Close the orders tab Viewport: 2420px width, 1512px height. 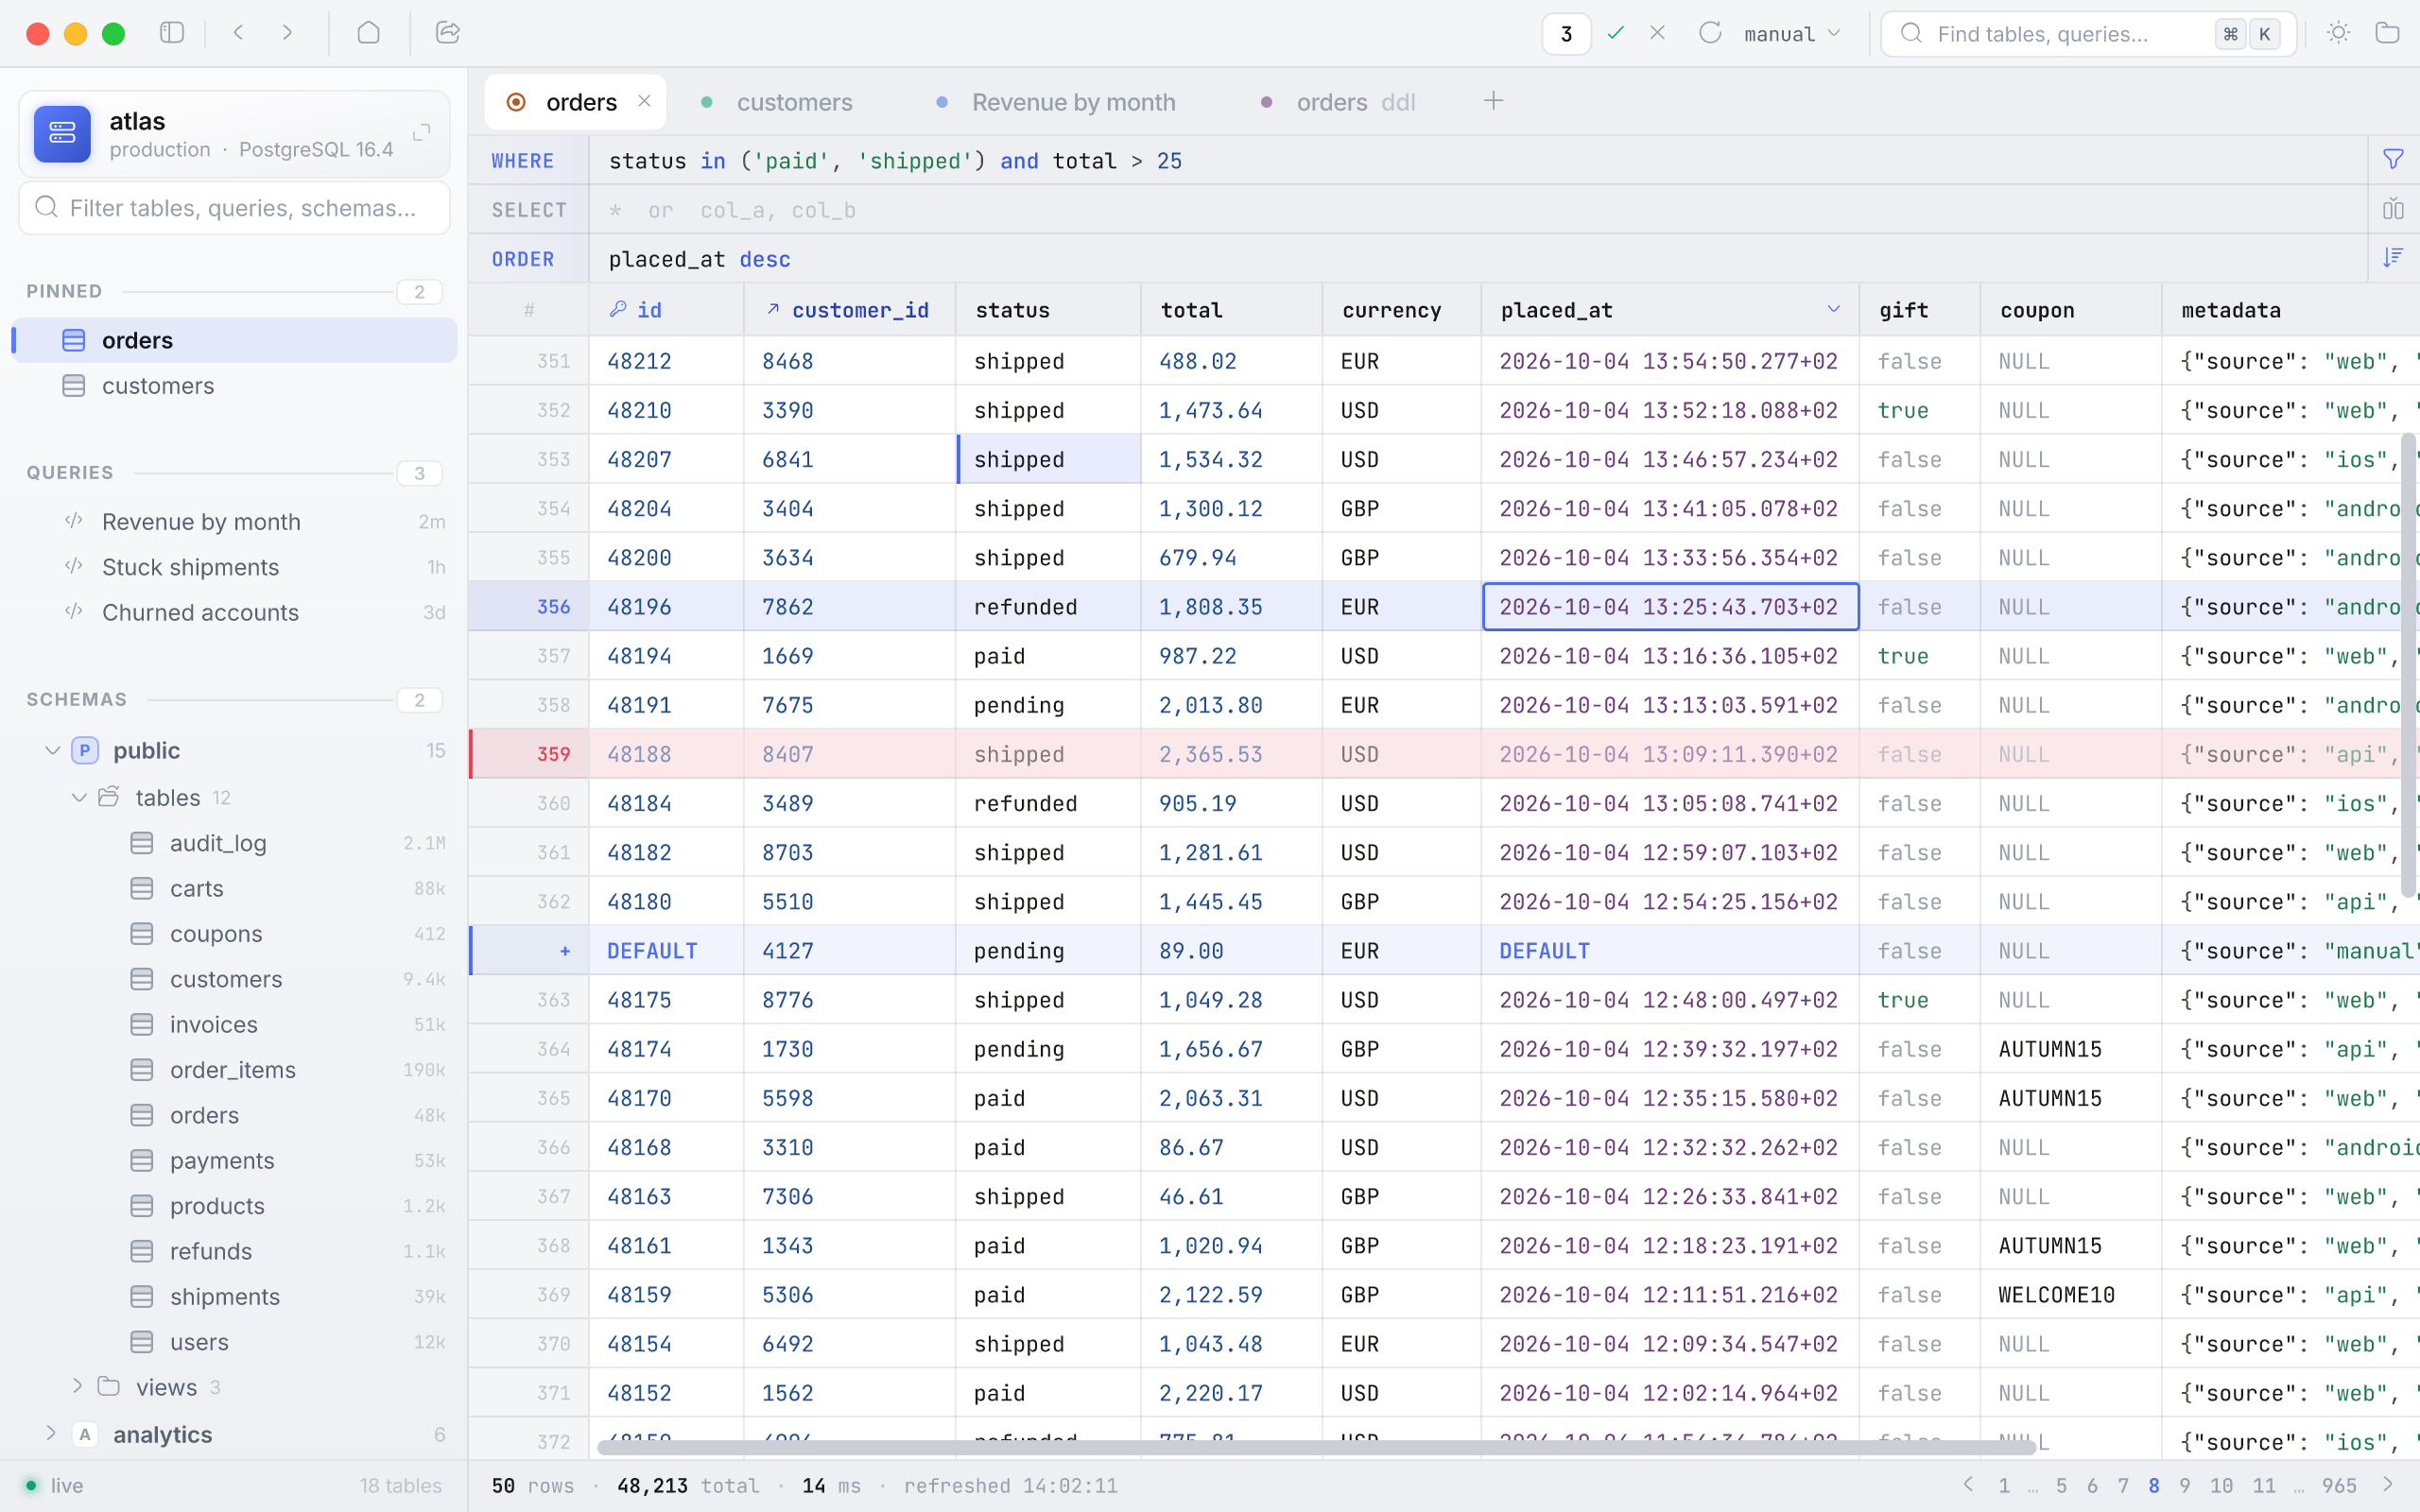[x=644, y=101]
